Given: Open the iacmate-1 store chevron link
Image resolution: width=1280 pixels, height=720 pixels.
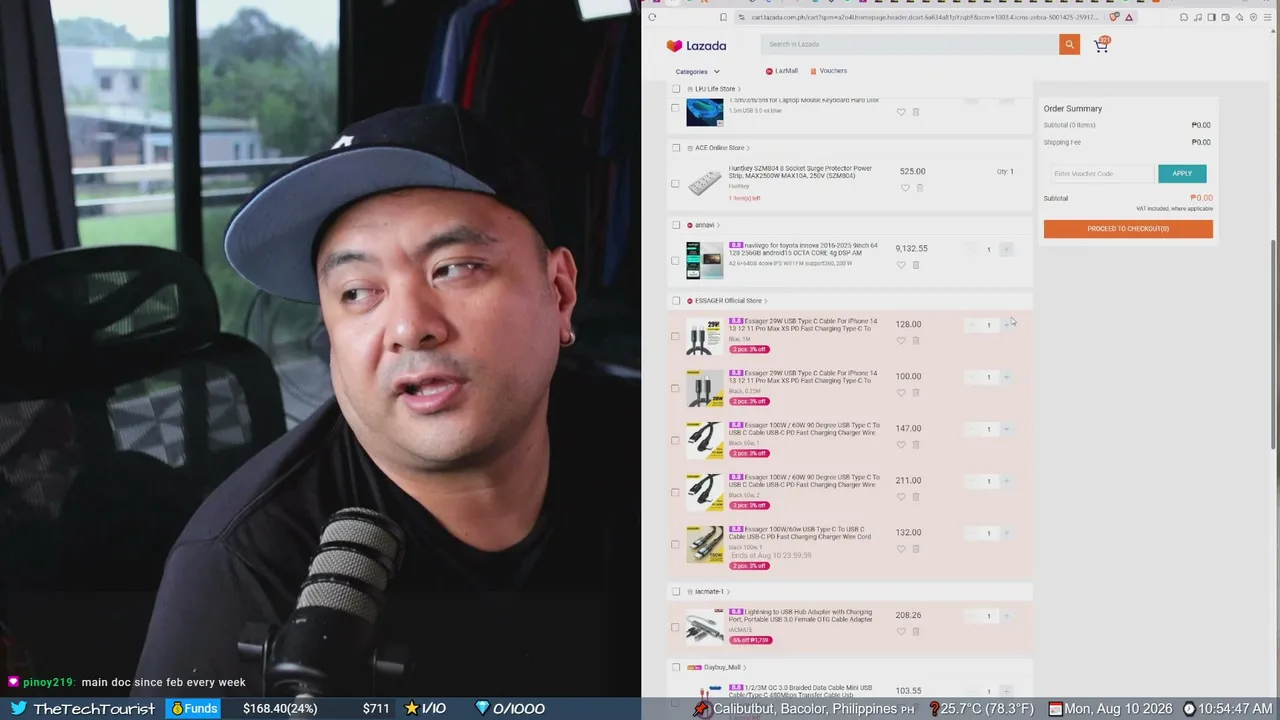Looking at the screenshot, I should pos(728,592).
